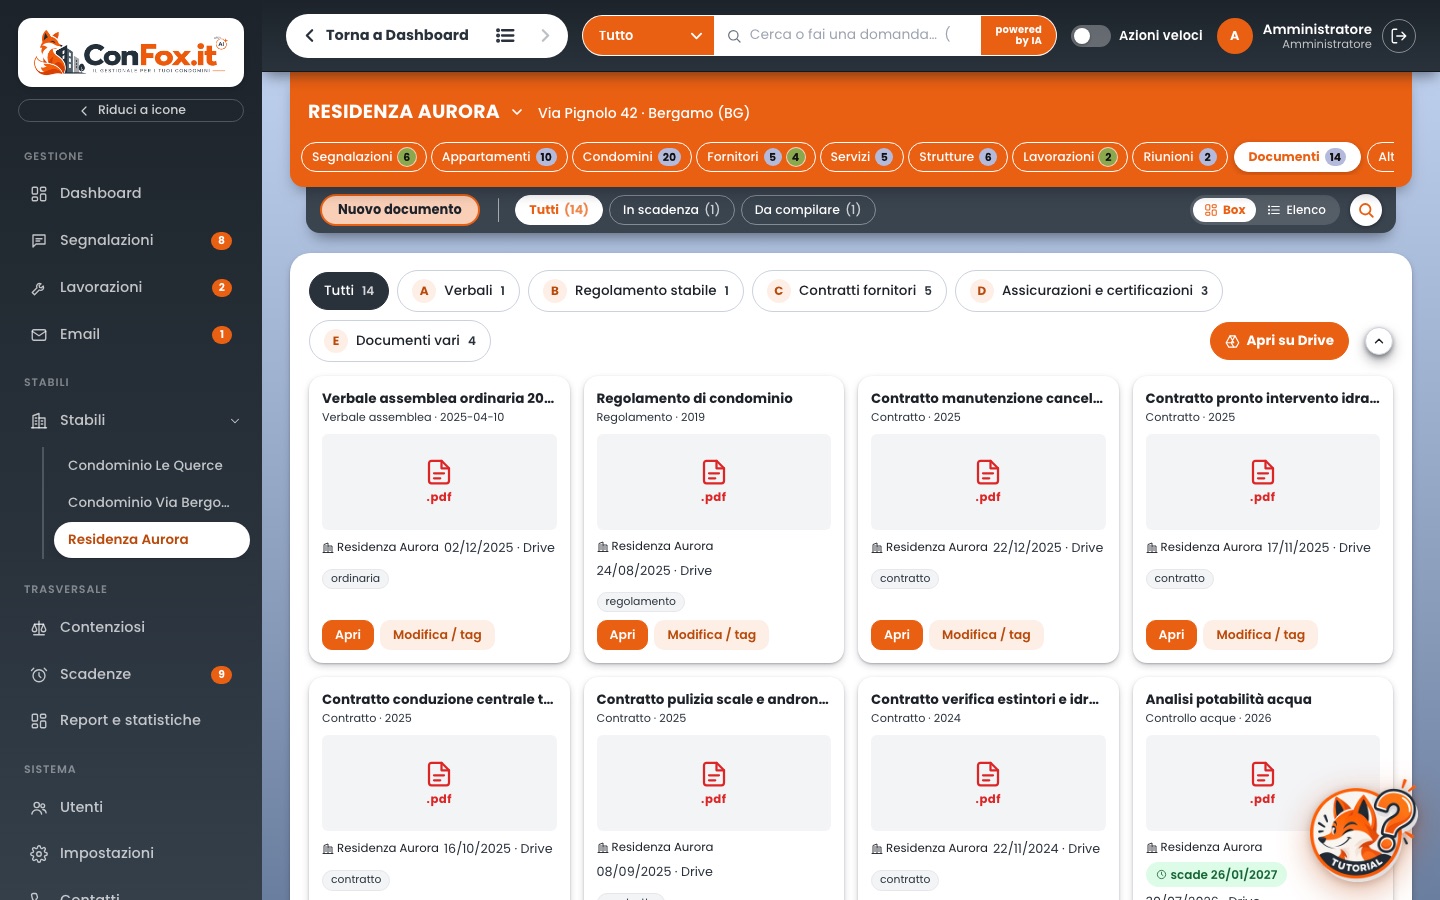Image resolution: width=1440 pixels, height=900 pixels.
Task: Filter documents by In scadenza
Action: [x=671, y=210]
